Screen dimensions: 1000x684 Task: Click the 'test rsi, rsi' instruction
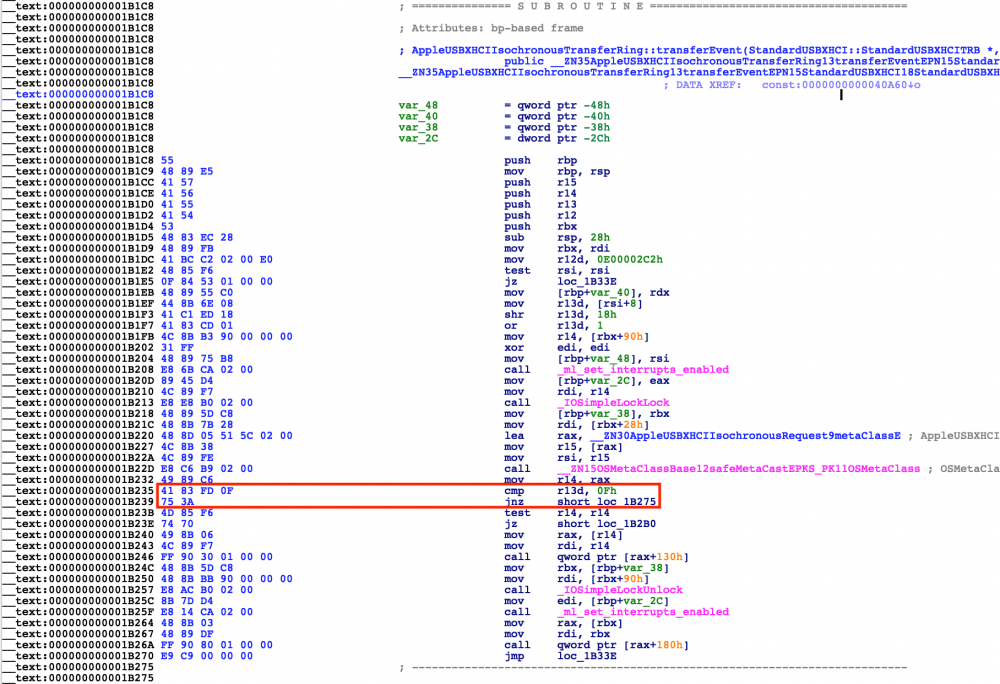(x=556, y=270)
